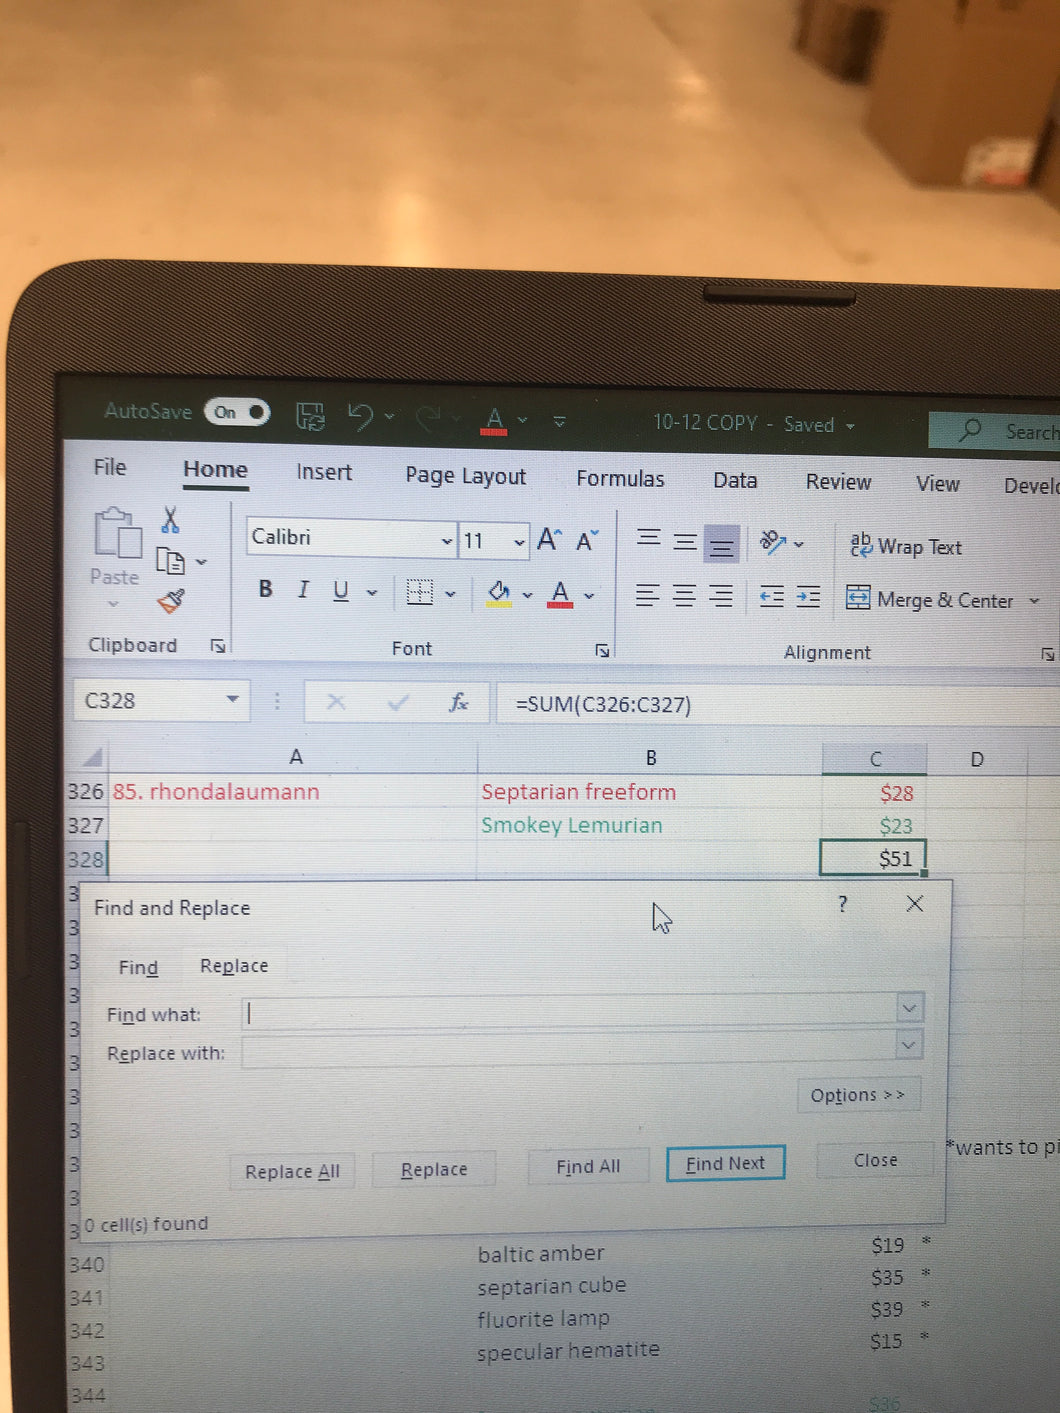
Task: Open the Name Box dropdown arrow
Action: tap(232, 699)
